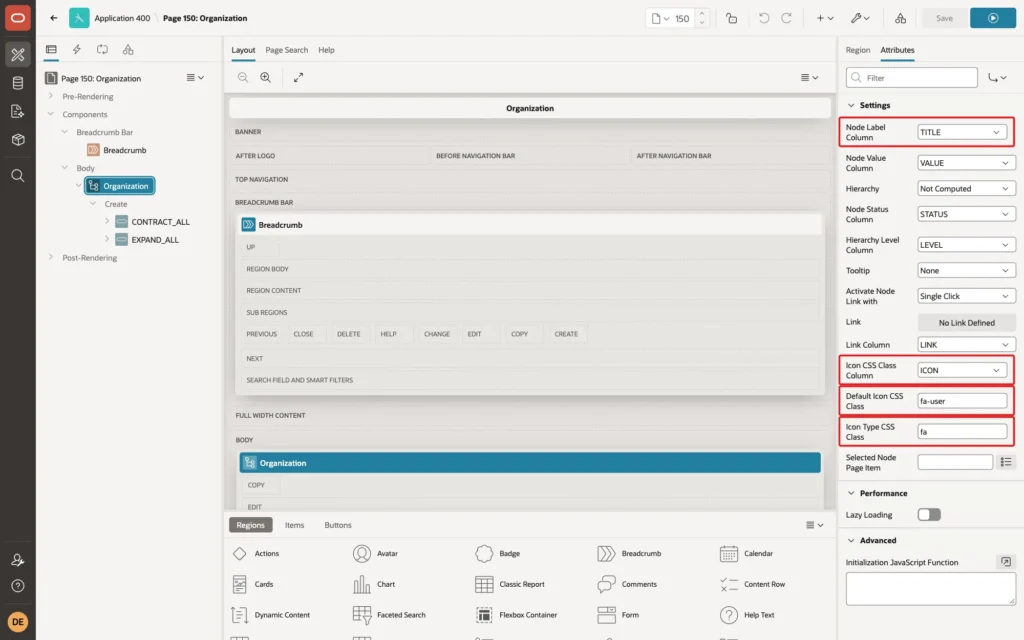The image size is (1024, 640).
Task: Open the Icon CSS Class Column dropdown
Action: point(962,370)
